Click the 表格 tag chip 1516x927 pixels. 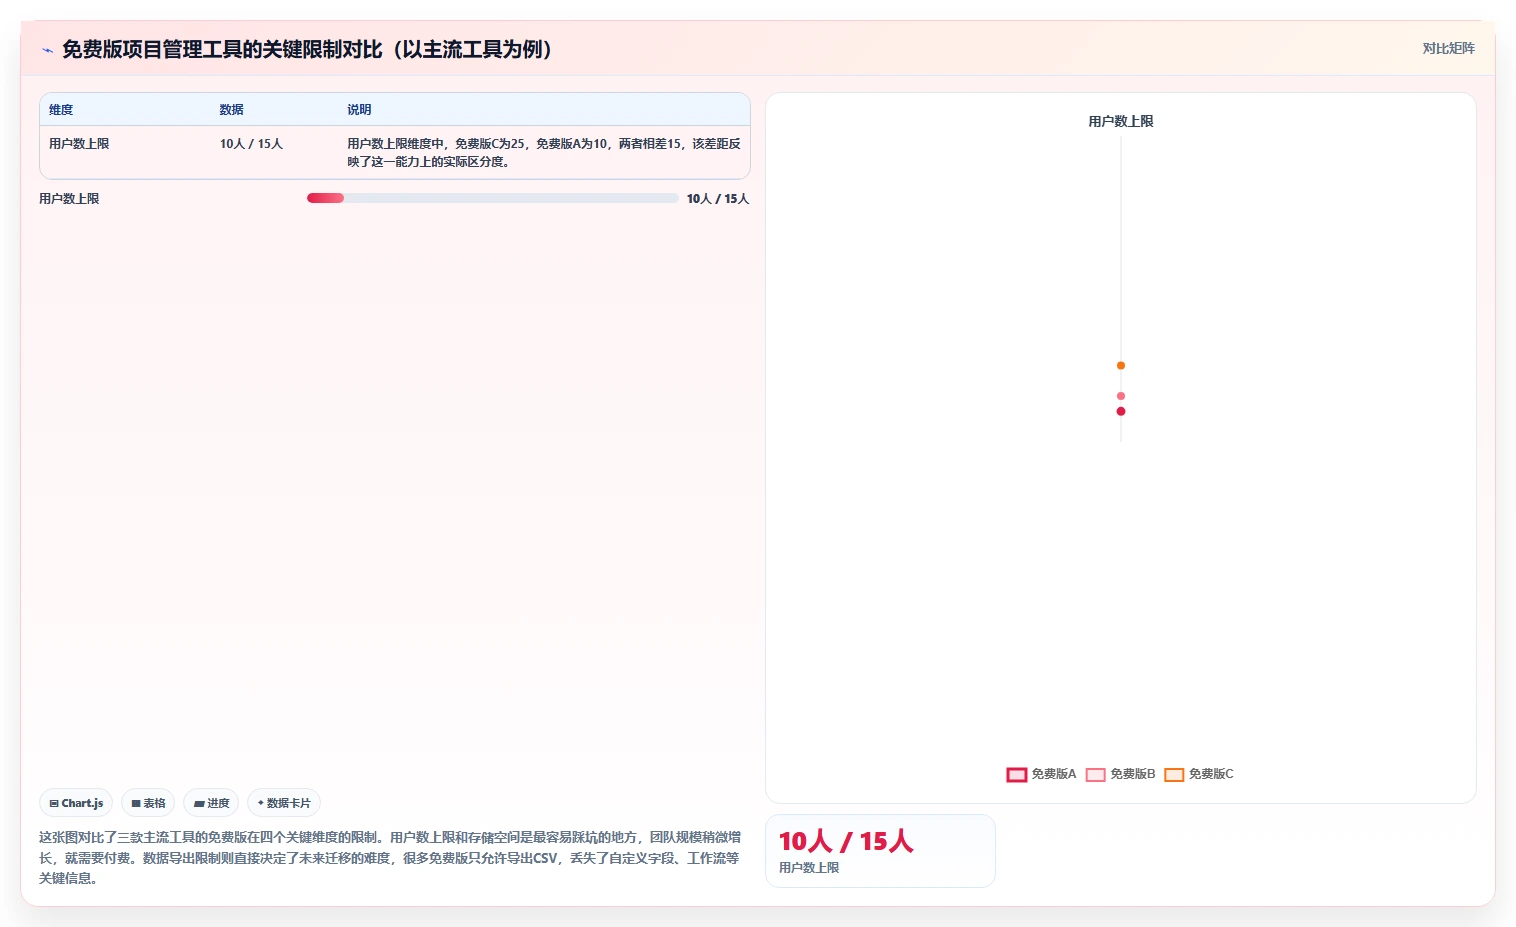pyautogui.click(x=148, y=803)
